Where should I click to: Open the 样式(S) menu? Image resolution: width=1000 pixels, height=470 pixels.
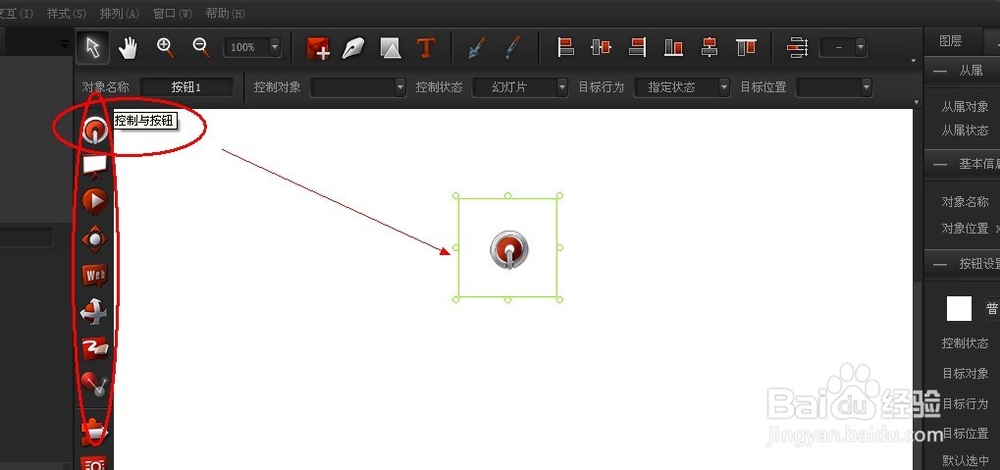pyautogui.click(x=66, y=13)
